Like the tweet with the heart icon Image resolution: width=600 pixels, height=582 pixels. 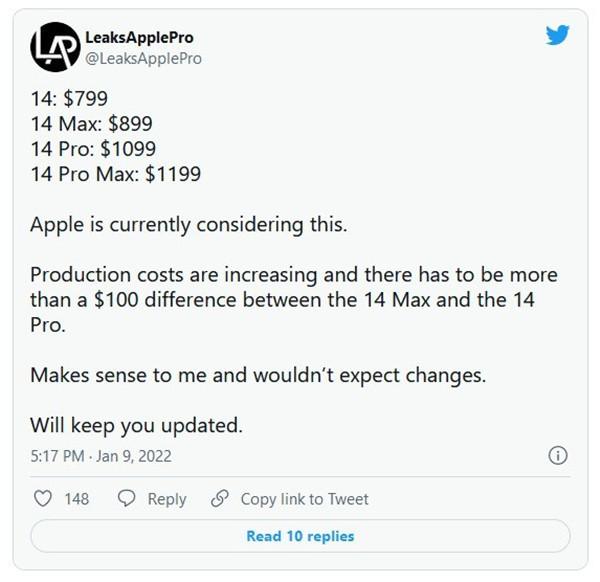point(43,498)
